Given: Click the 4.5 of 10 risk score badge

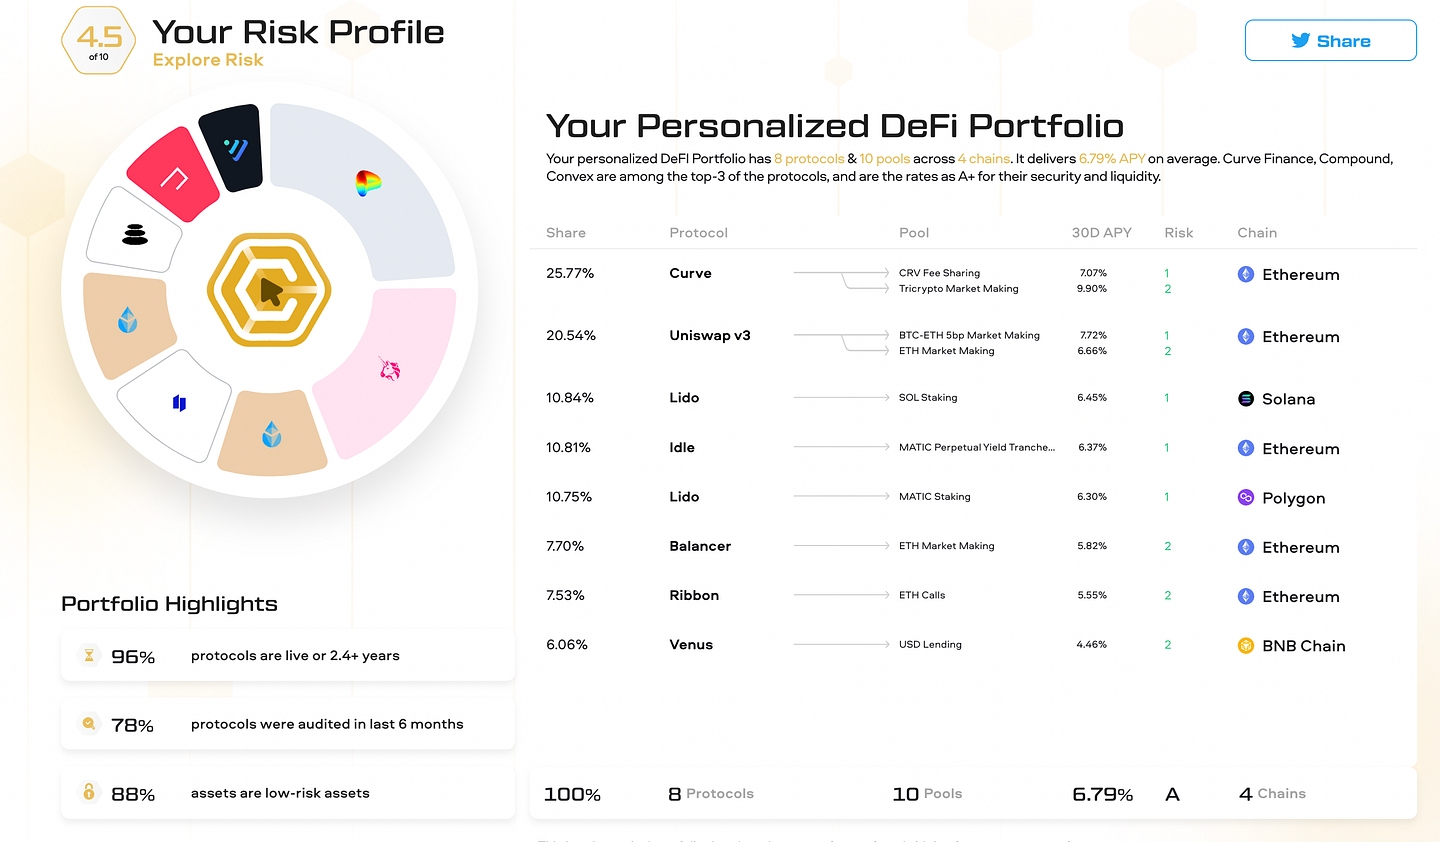Looking at the screenshot, I should (99, 41).
